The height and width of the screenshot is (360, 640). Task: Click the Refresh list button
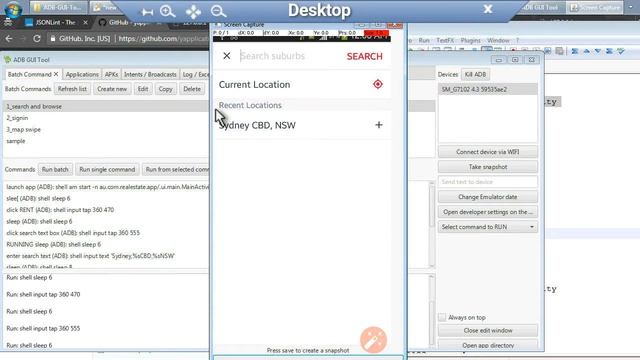point(72,89)
